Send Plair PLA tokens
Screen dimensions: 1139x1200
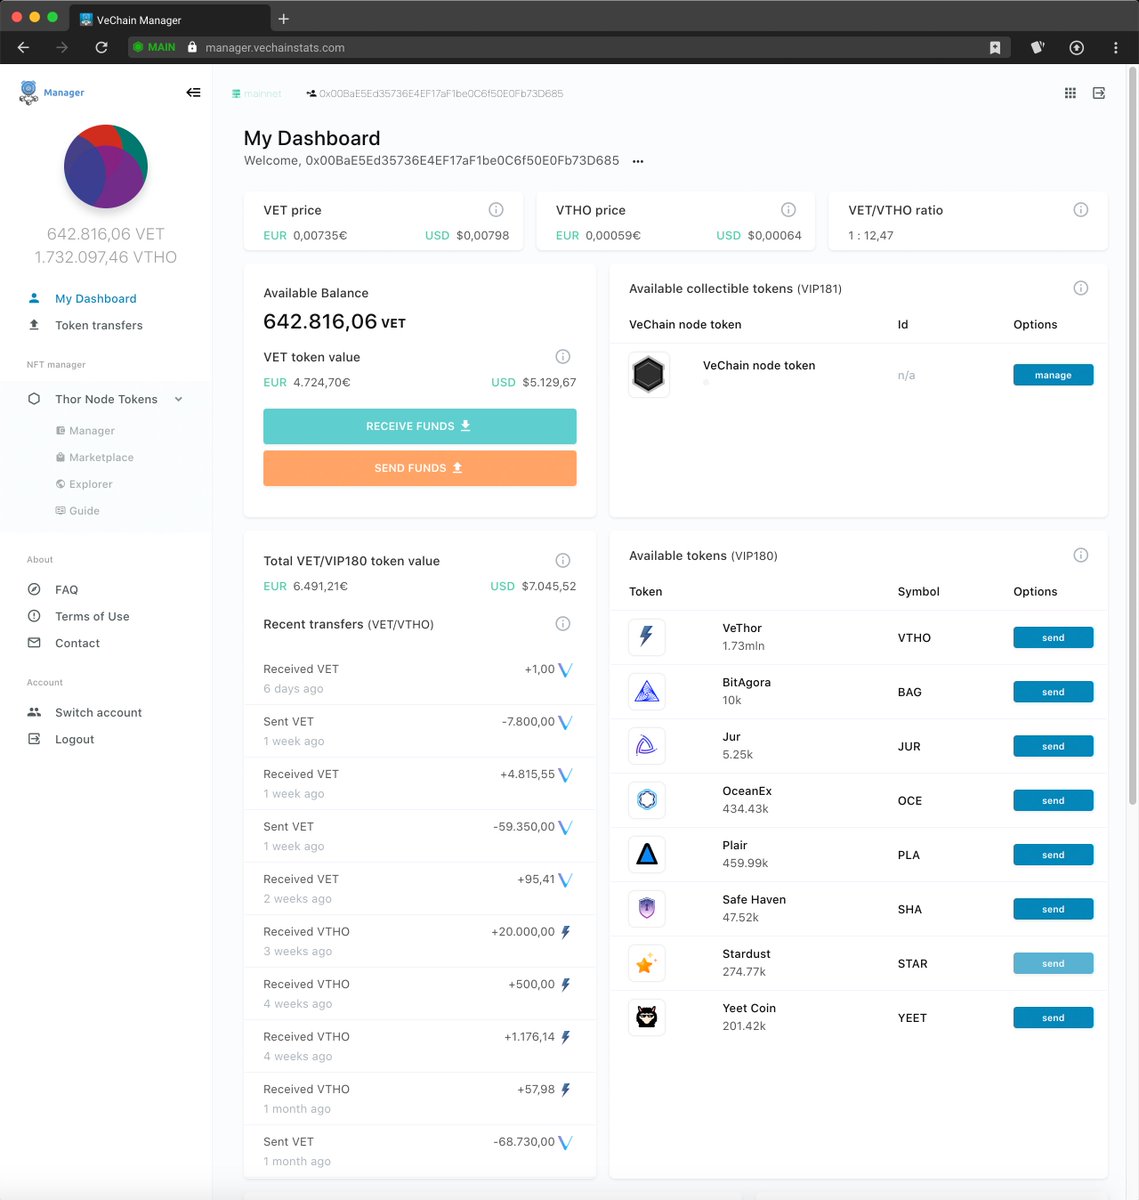pos(1053,855)
